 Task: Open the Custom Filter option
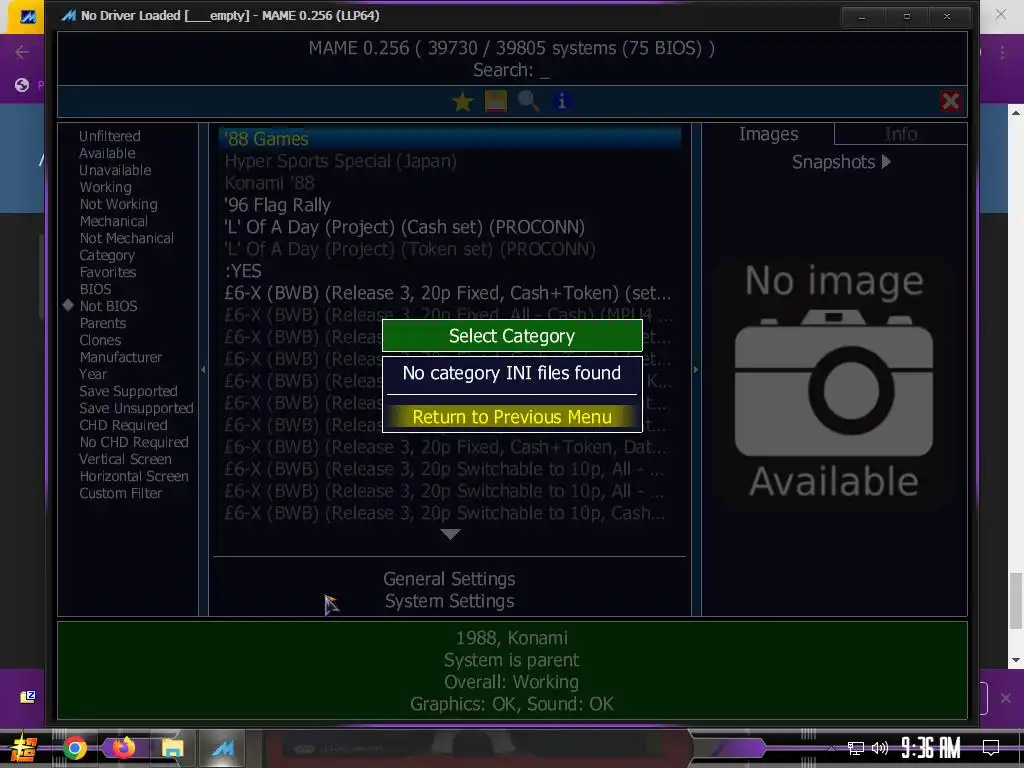pyautogui.click(x=120, y=492)
